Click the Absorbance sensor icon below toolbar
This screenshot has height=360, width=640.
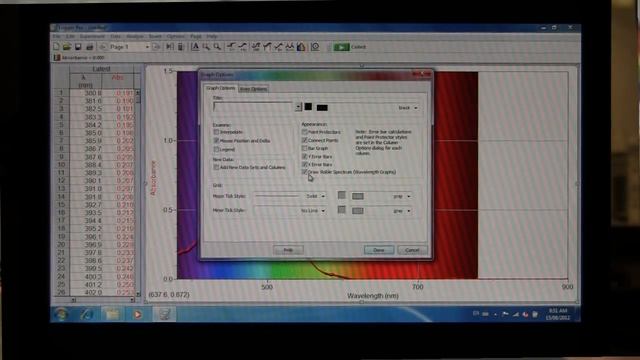(x=57, y=58)
